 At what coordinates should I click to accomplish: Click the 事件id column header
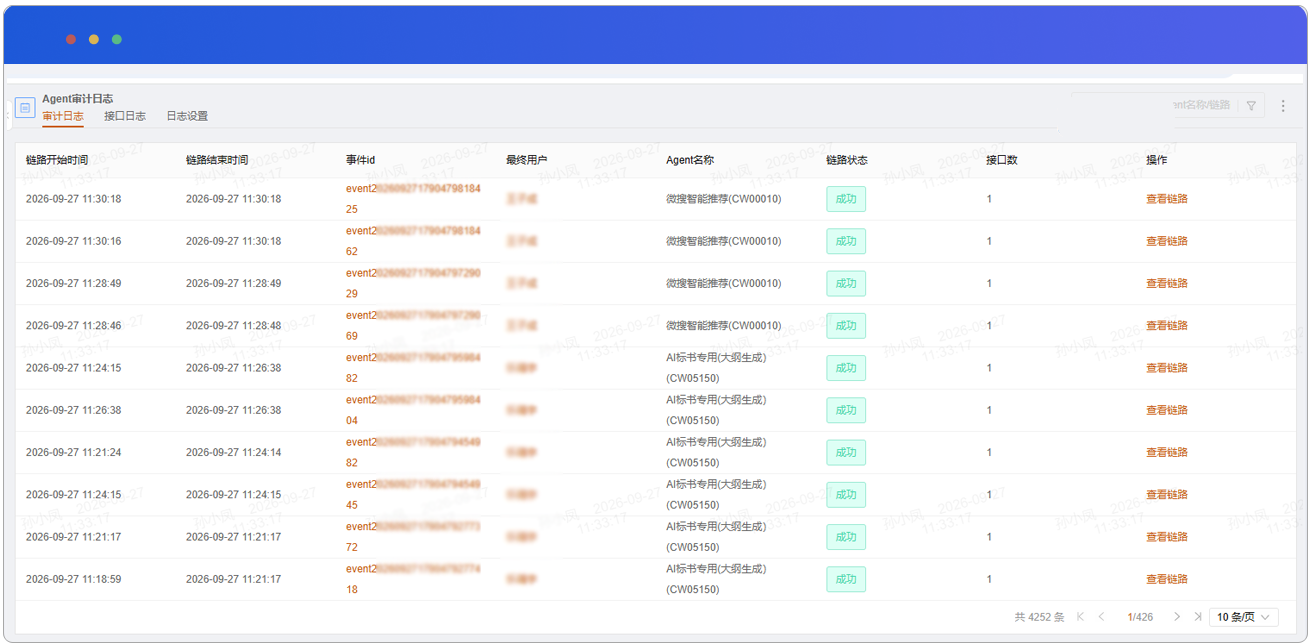coord(361,160)
